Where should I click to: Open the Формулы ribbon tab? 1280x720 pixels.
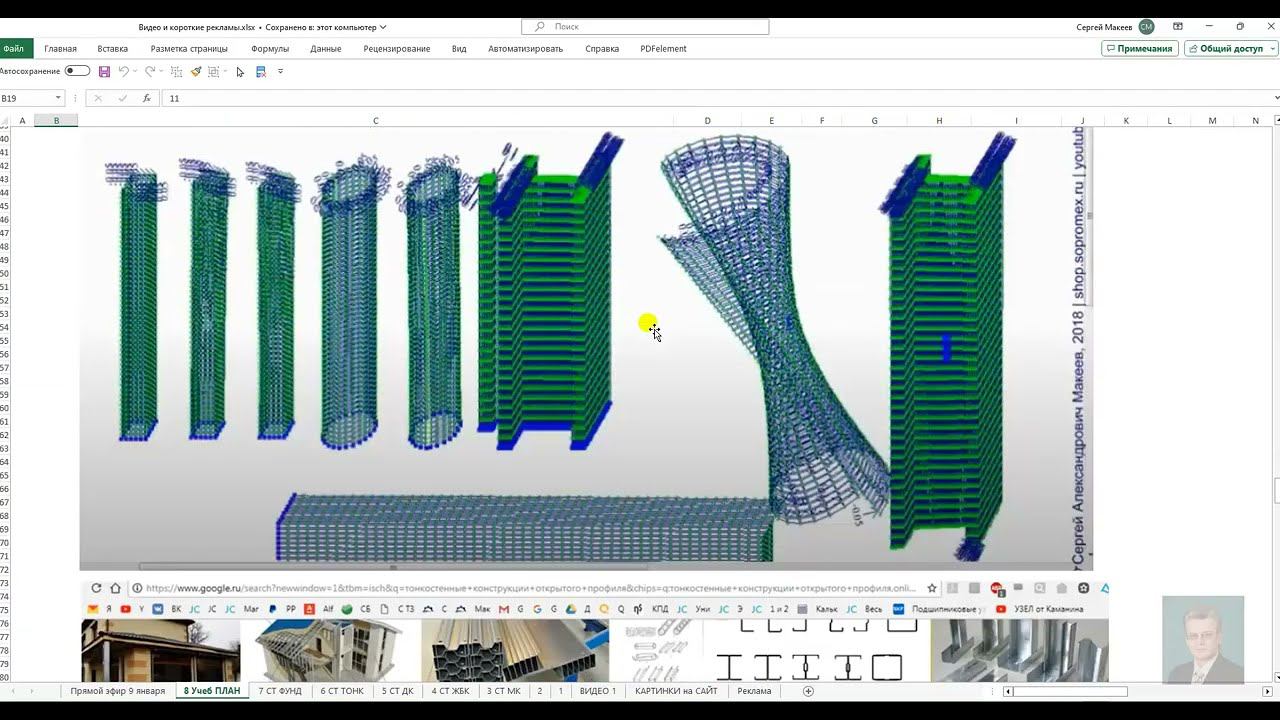[270, 48]
